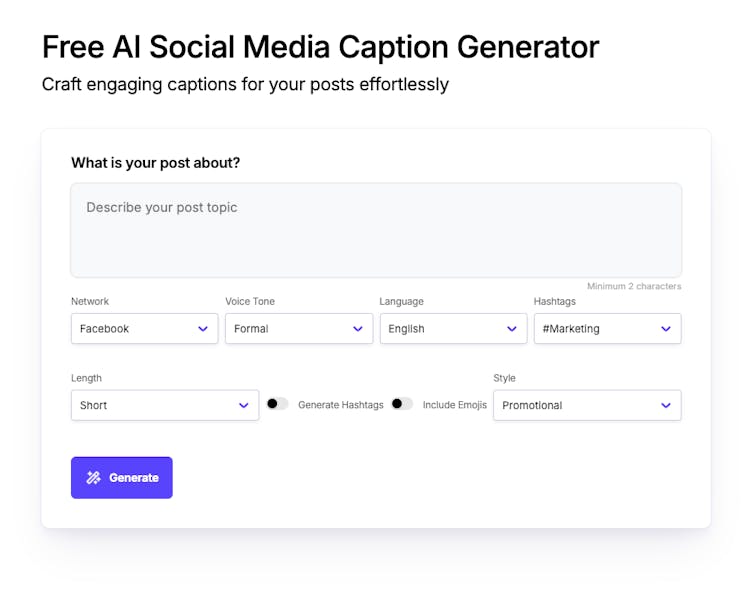Click the Style dropdown chevron arrow
This screenshot has width=750, height=591.
click(666, 405)
